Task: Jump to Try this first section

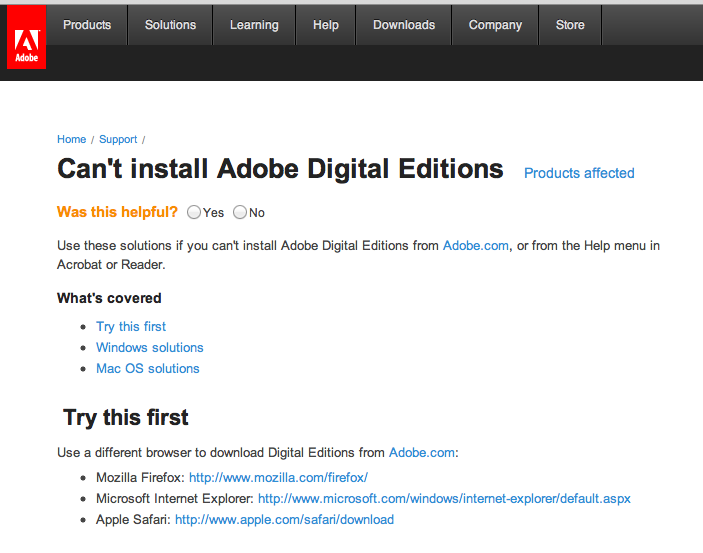Action: click(131, 327)
